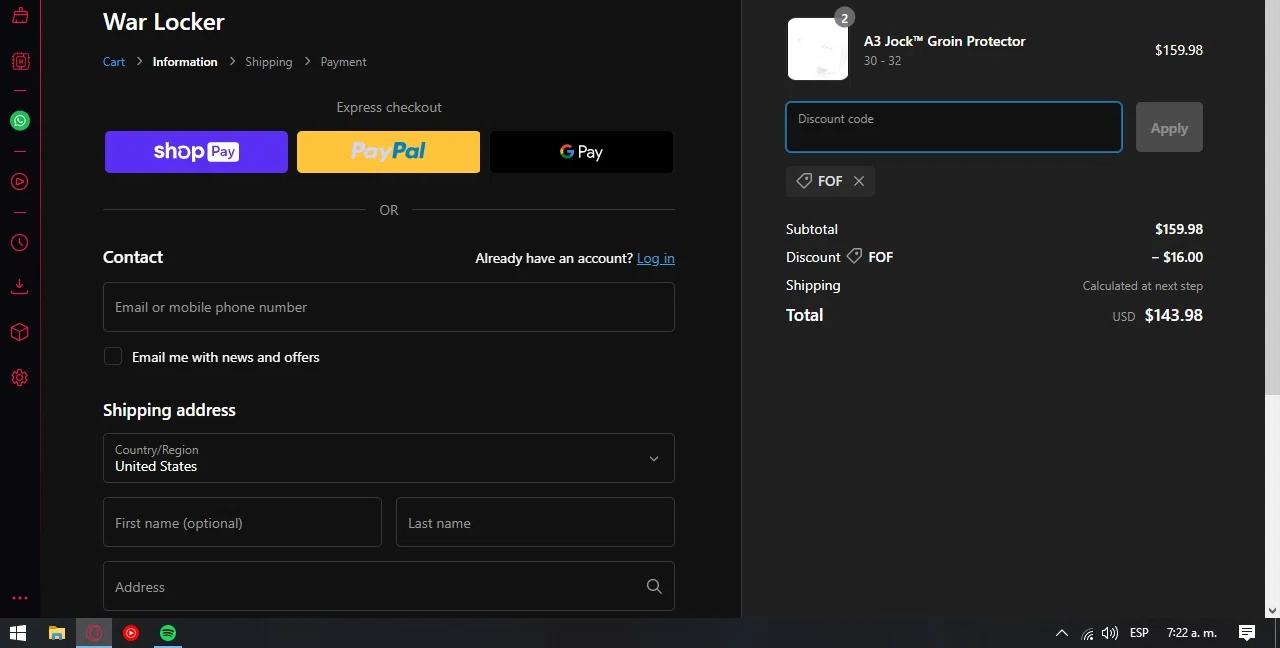Open the sidebar player icon
This screenshot has height=648, width=1280.
20,182
